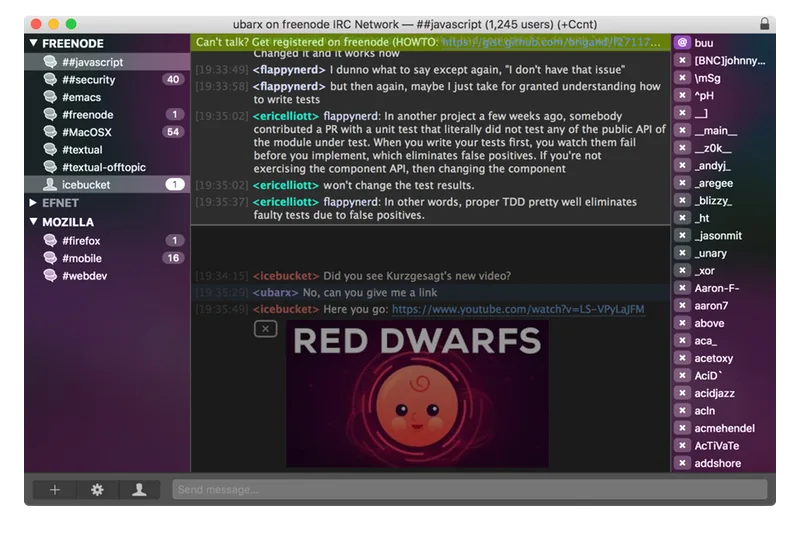
Task: Select user [BNC]johnny in the member list
Action: click(723, 60)
